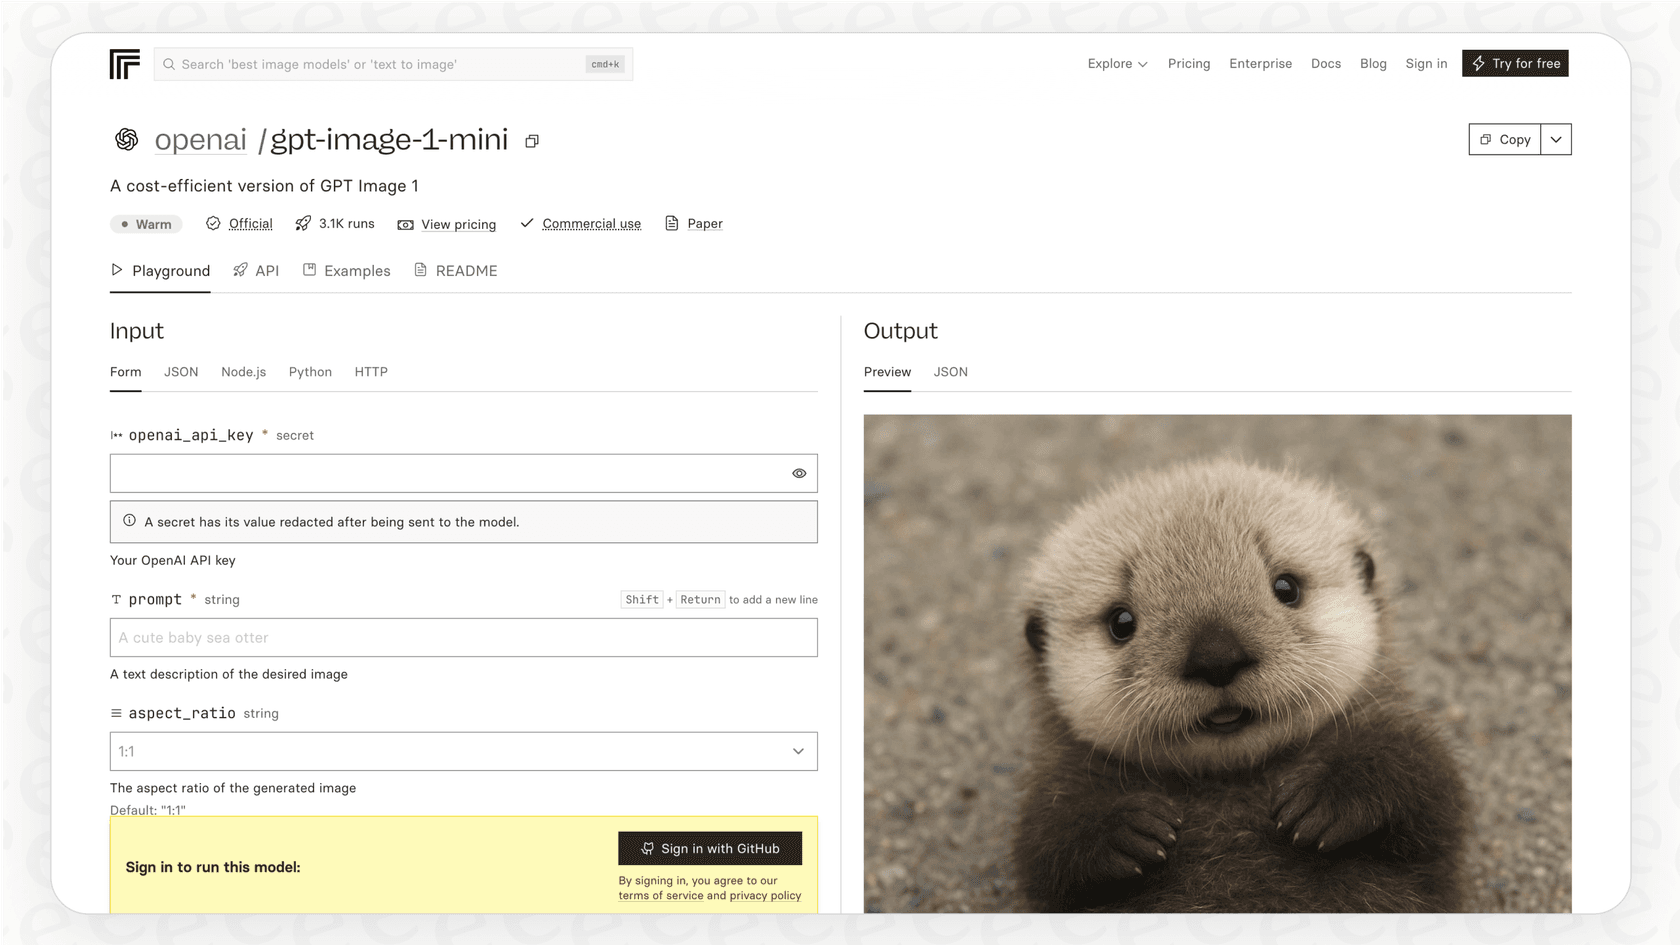This screenshot has width=1680, height=945.
Task: Click Sign in with GitHub
Action: (710, 848)
